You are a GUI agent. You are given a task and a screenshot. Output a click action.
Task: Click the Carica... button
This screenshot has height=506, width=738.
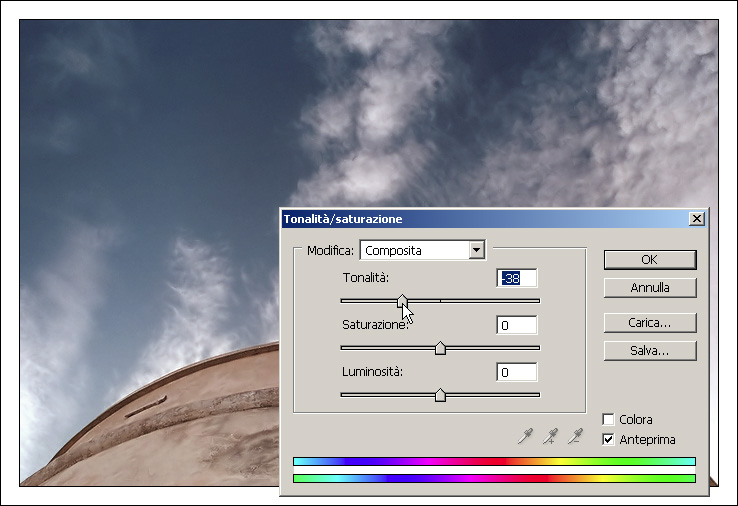[650, 323]
